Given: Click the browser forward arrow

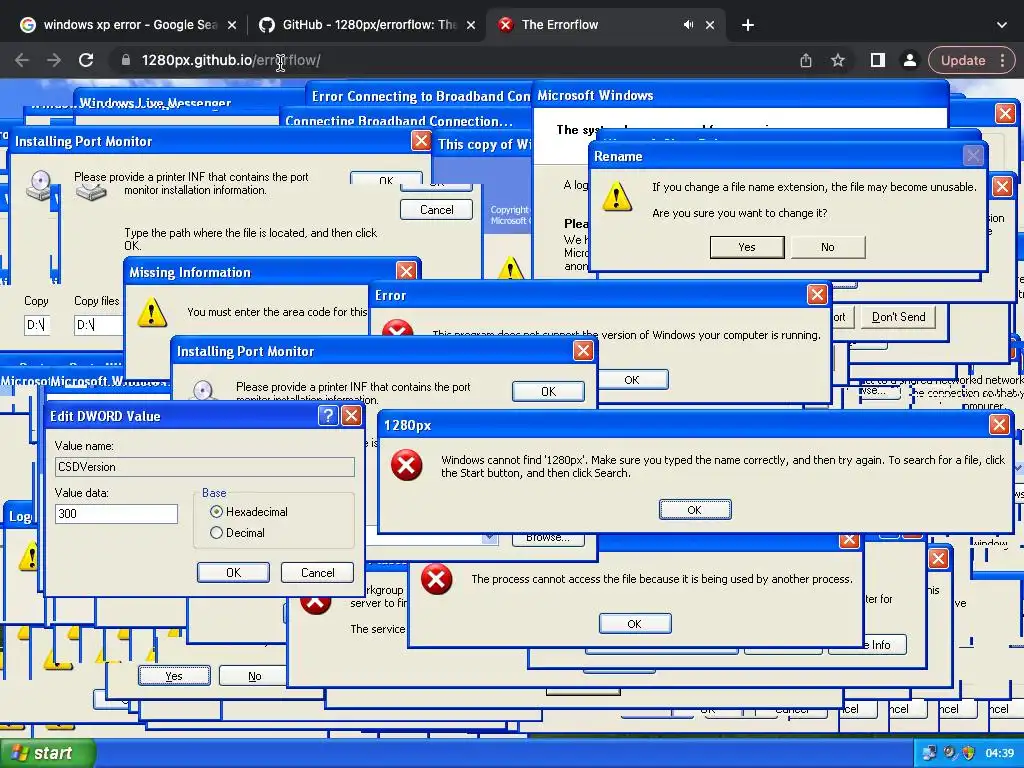Looking at the screenshot, I should 54,60.
